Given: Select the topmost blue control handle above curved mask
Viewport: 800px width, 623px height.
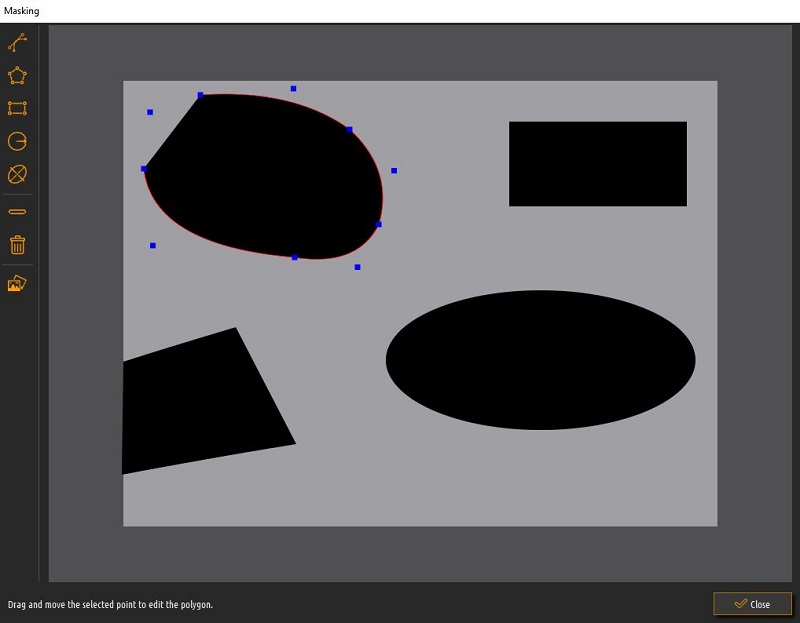Looking at the screenshot, I should [x=293, y=89].
